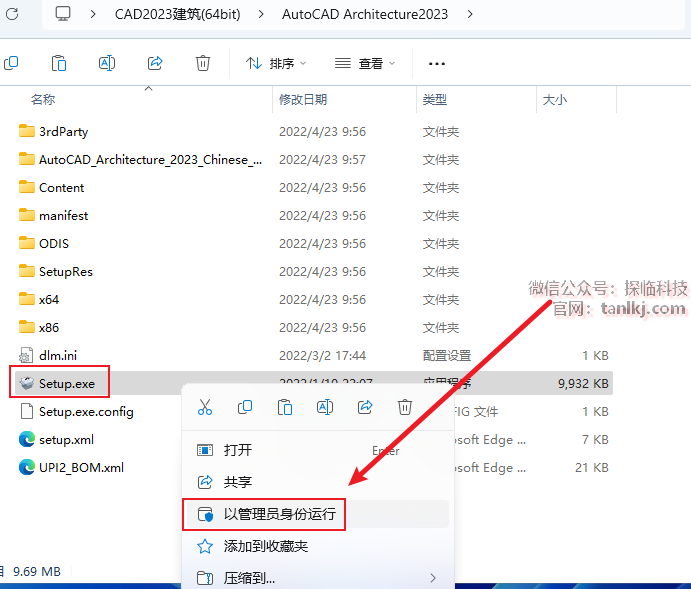Open the 查看 view dropdown
Image resolution: width=691 pixels, height=589 pixels.
[365, 63]
